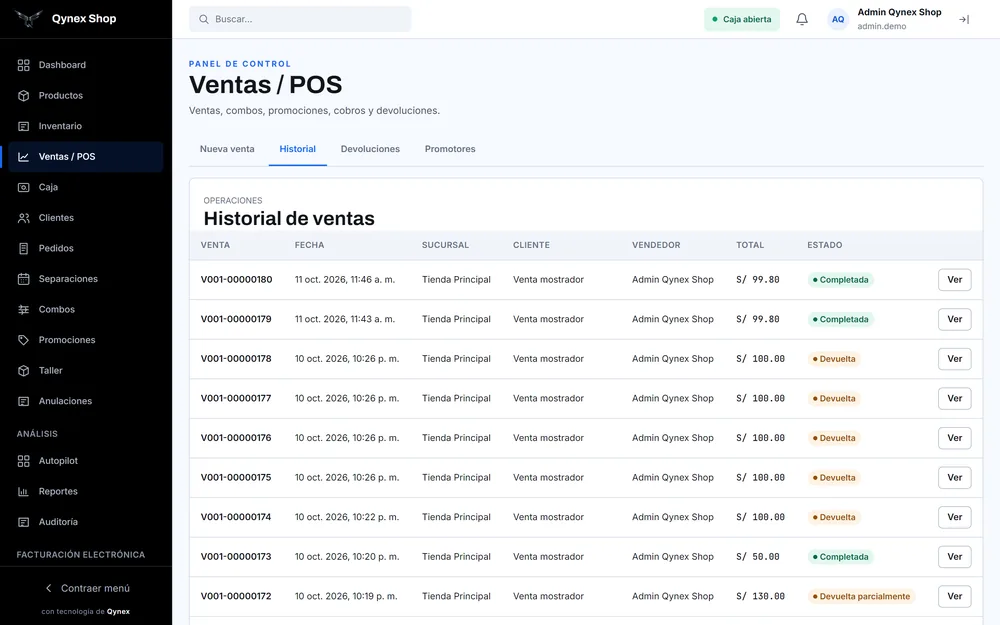This screenshot has width=1000, height=625.
Task: Click Ver for sale V001-00000176
Action: point(954,438)
